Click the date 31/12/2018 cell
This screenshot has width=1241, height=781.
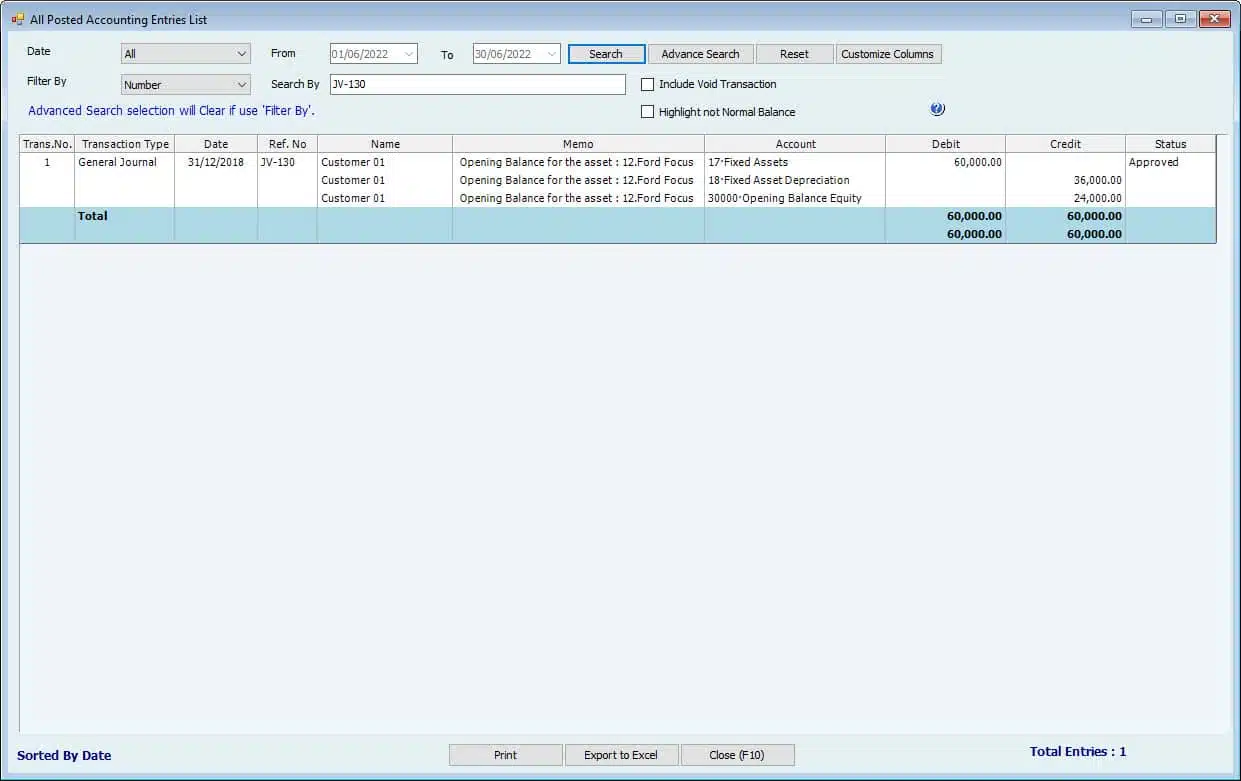(216, 162)
